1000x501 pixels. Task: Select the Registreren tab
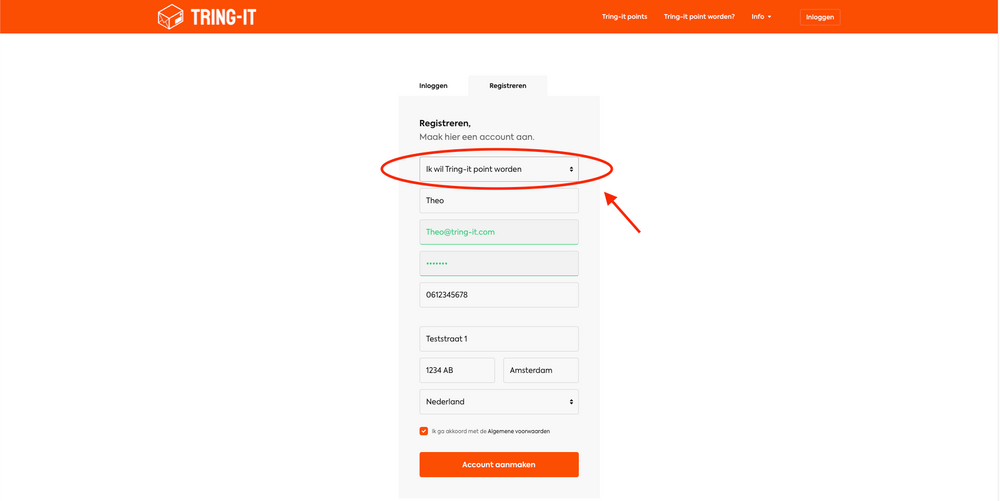pos(508,85)
